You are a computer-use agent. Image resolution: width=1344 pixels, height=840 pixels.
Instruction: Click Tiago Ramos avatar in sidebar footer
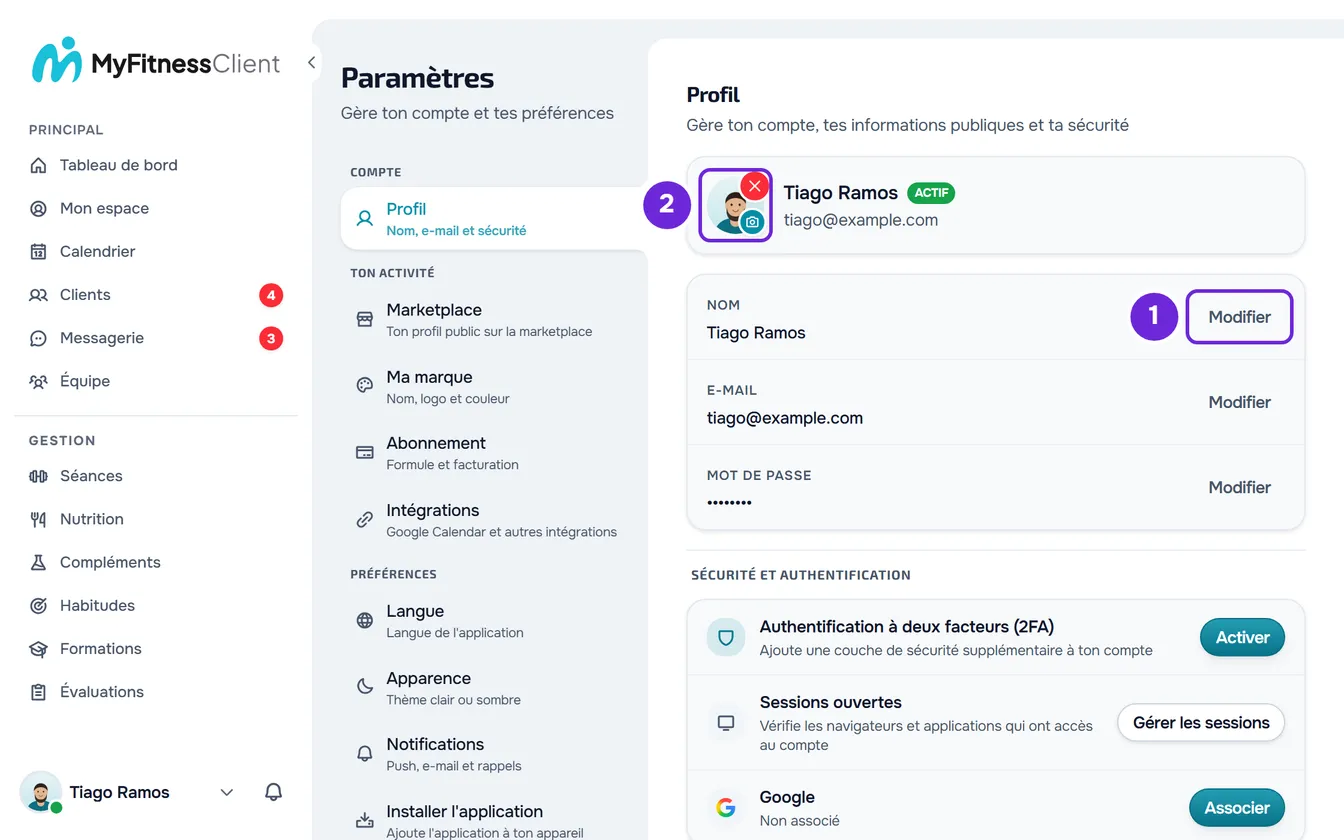point(41,792)
